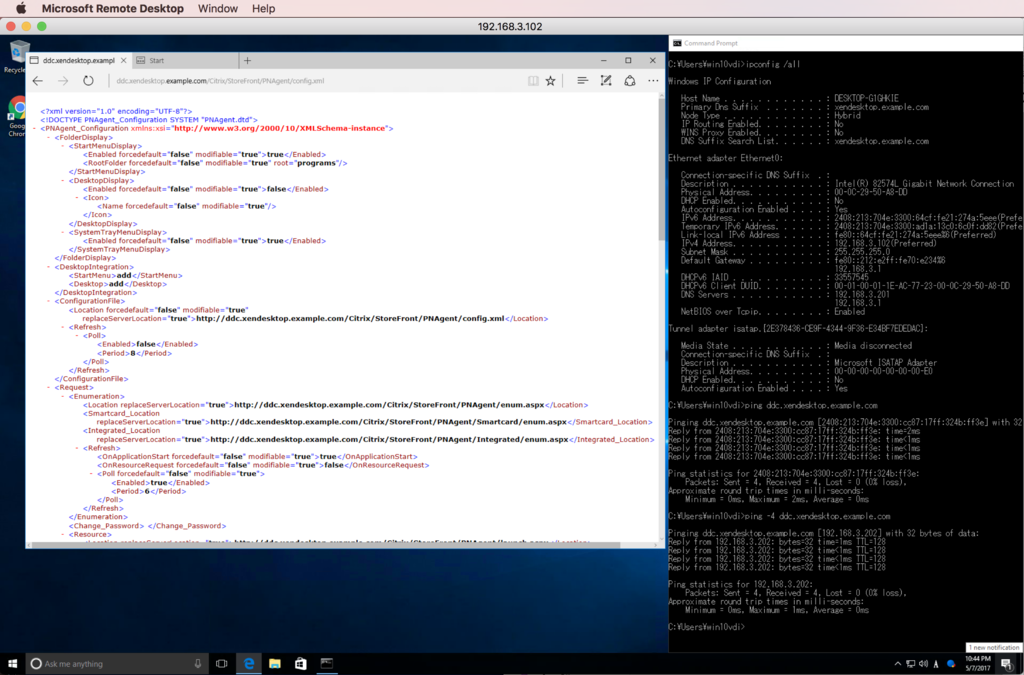Click the network icon in system tray

(x=910, y=664)
